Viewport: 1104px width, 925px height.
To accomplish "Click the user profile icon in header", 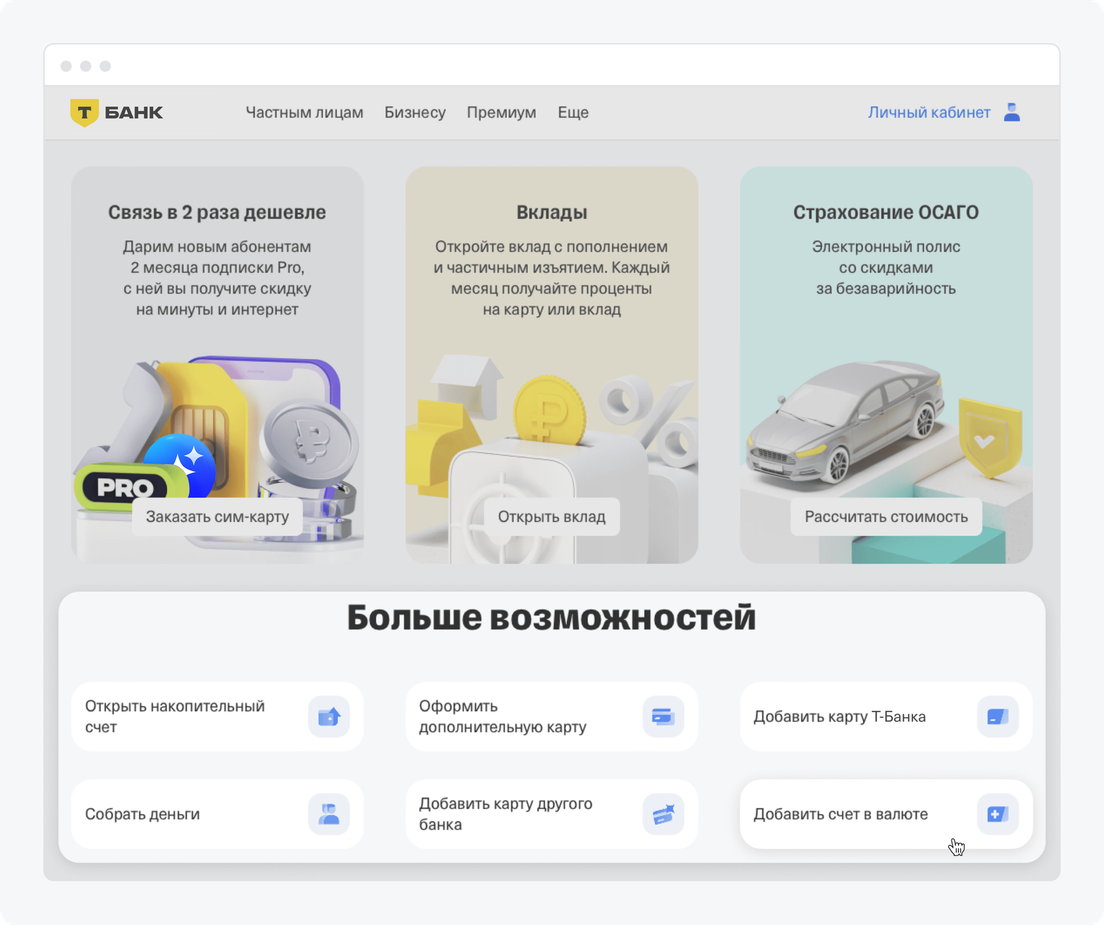I will pyautogui.click(x=1011, y=113).
